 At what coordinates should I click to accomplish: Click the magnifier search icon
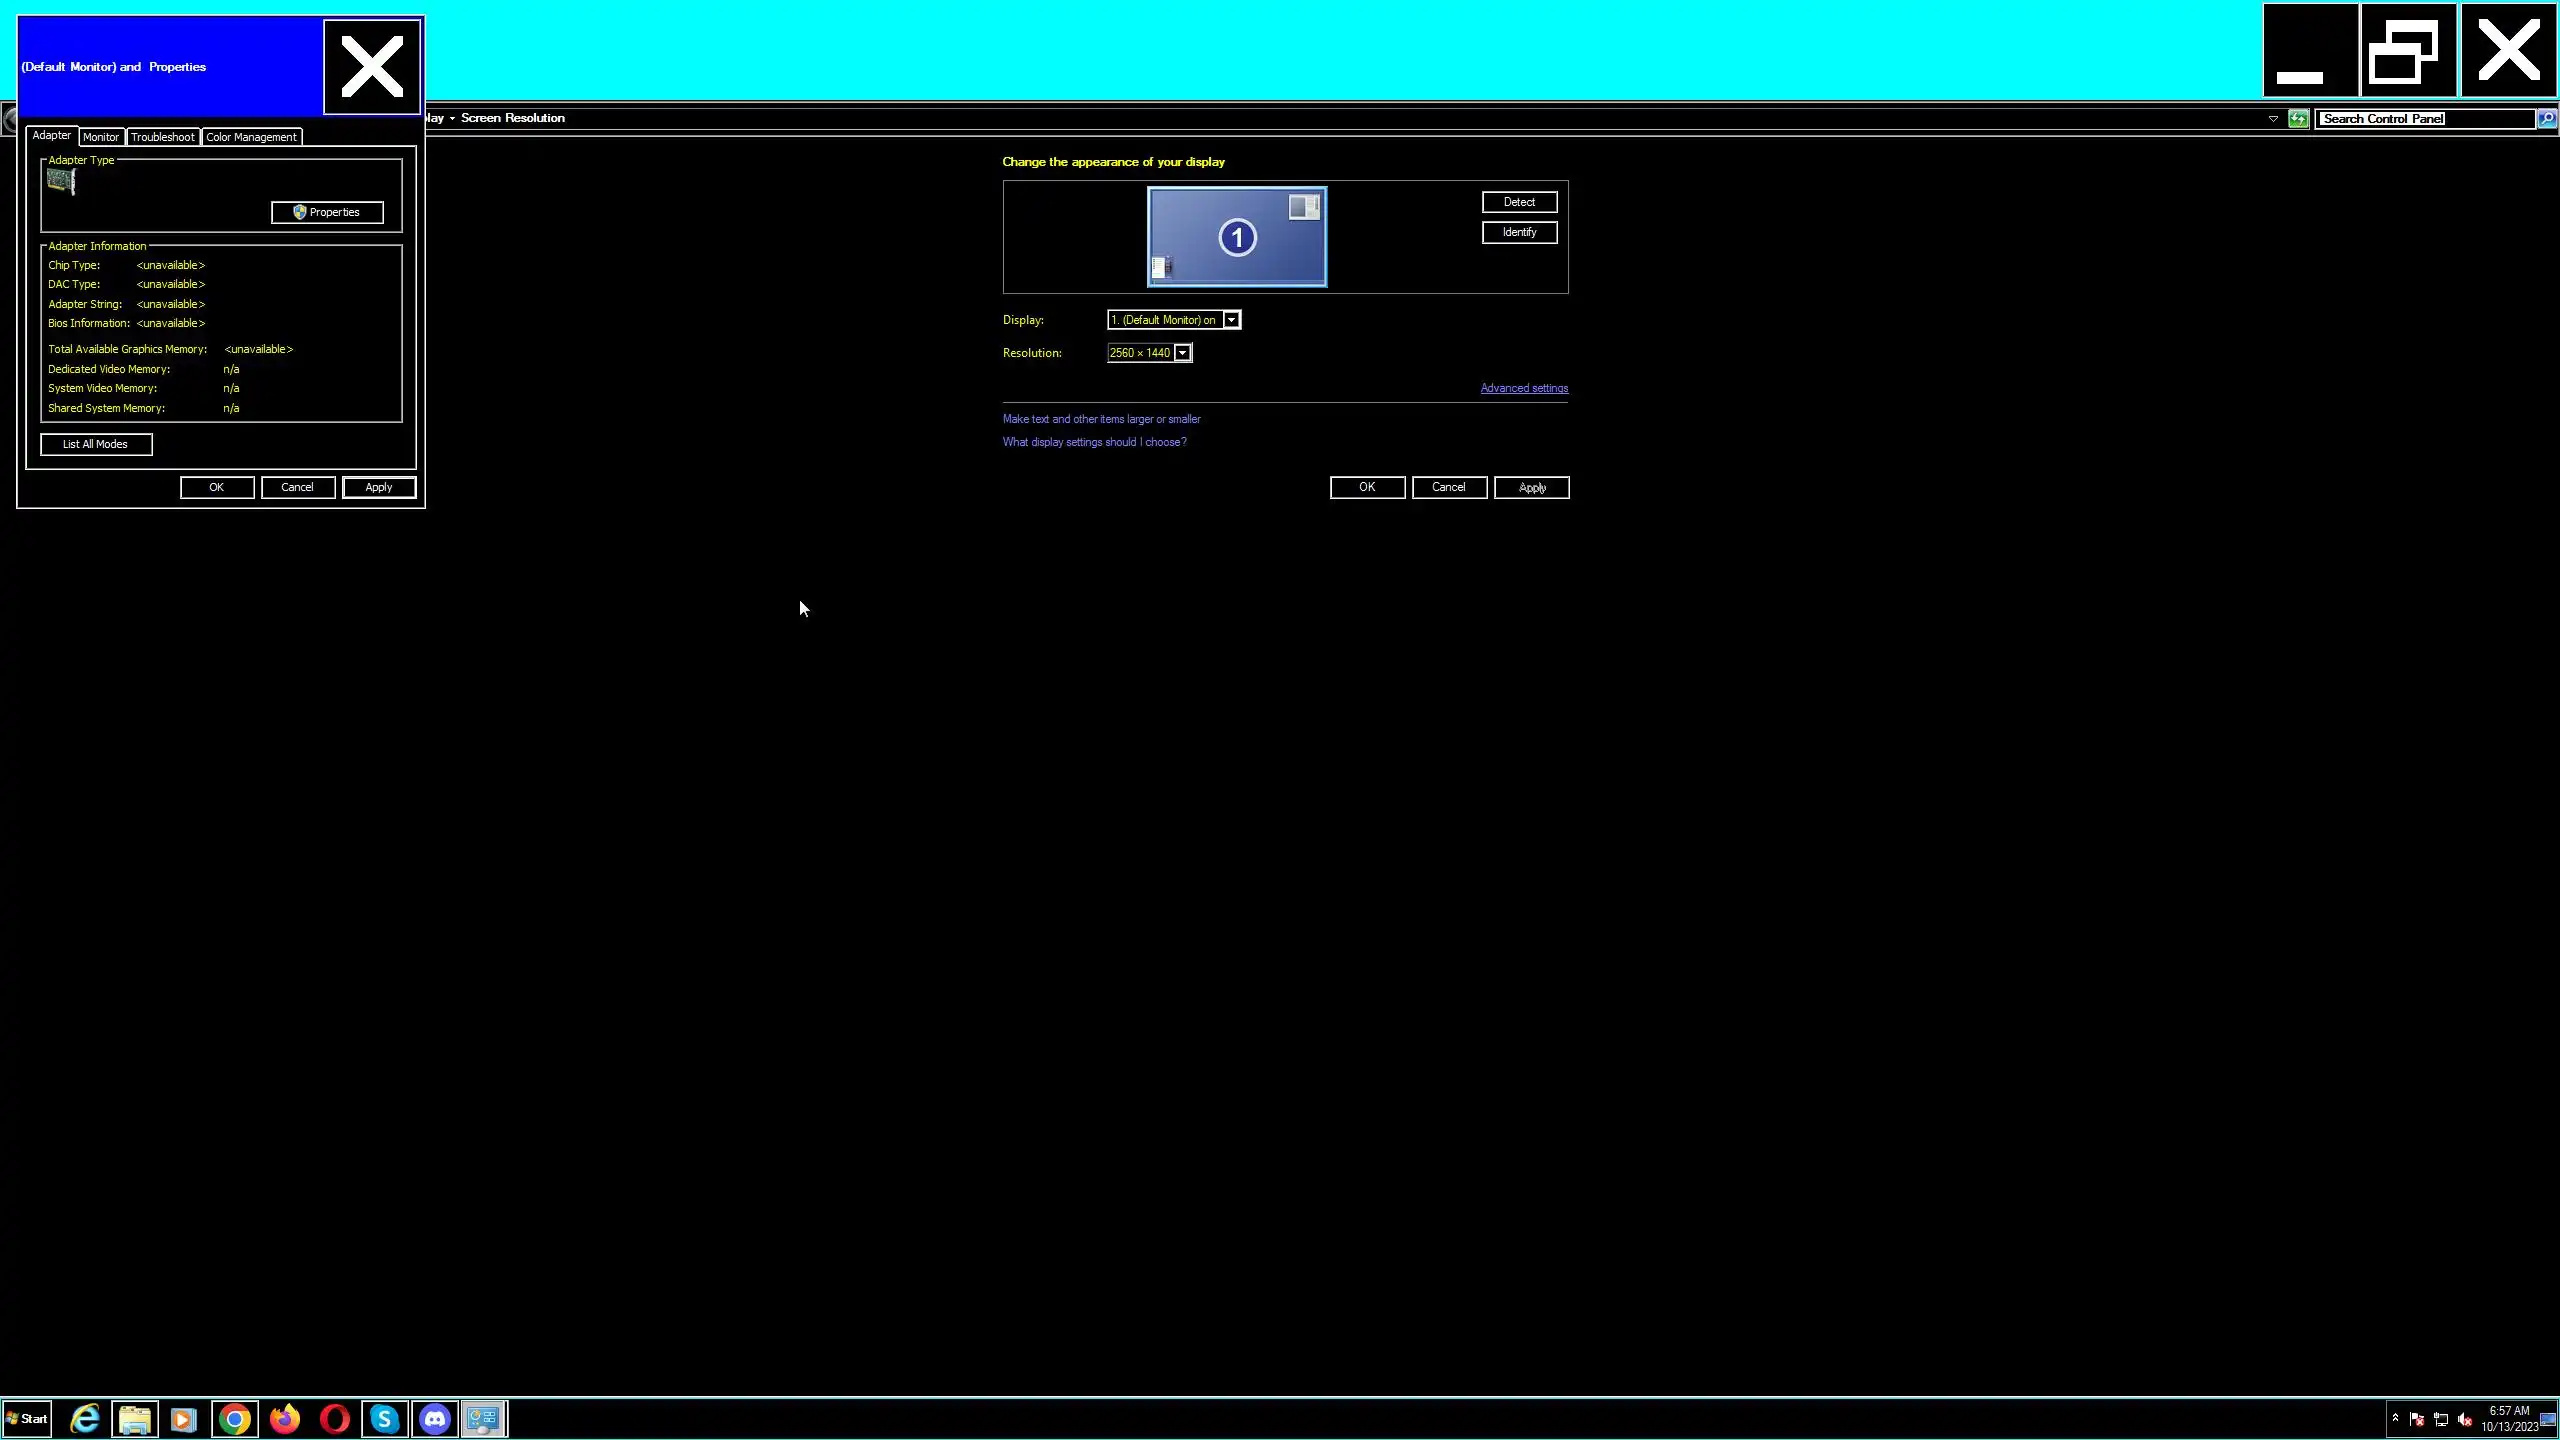[x=2546, y=119]
